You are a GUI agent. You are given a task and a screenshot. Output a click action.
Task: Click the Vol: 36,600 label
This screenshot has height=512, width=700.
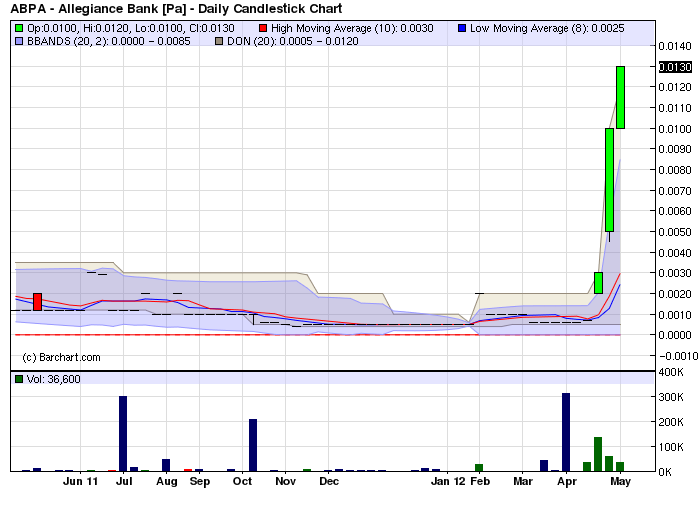click(54, 379)
